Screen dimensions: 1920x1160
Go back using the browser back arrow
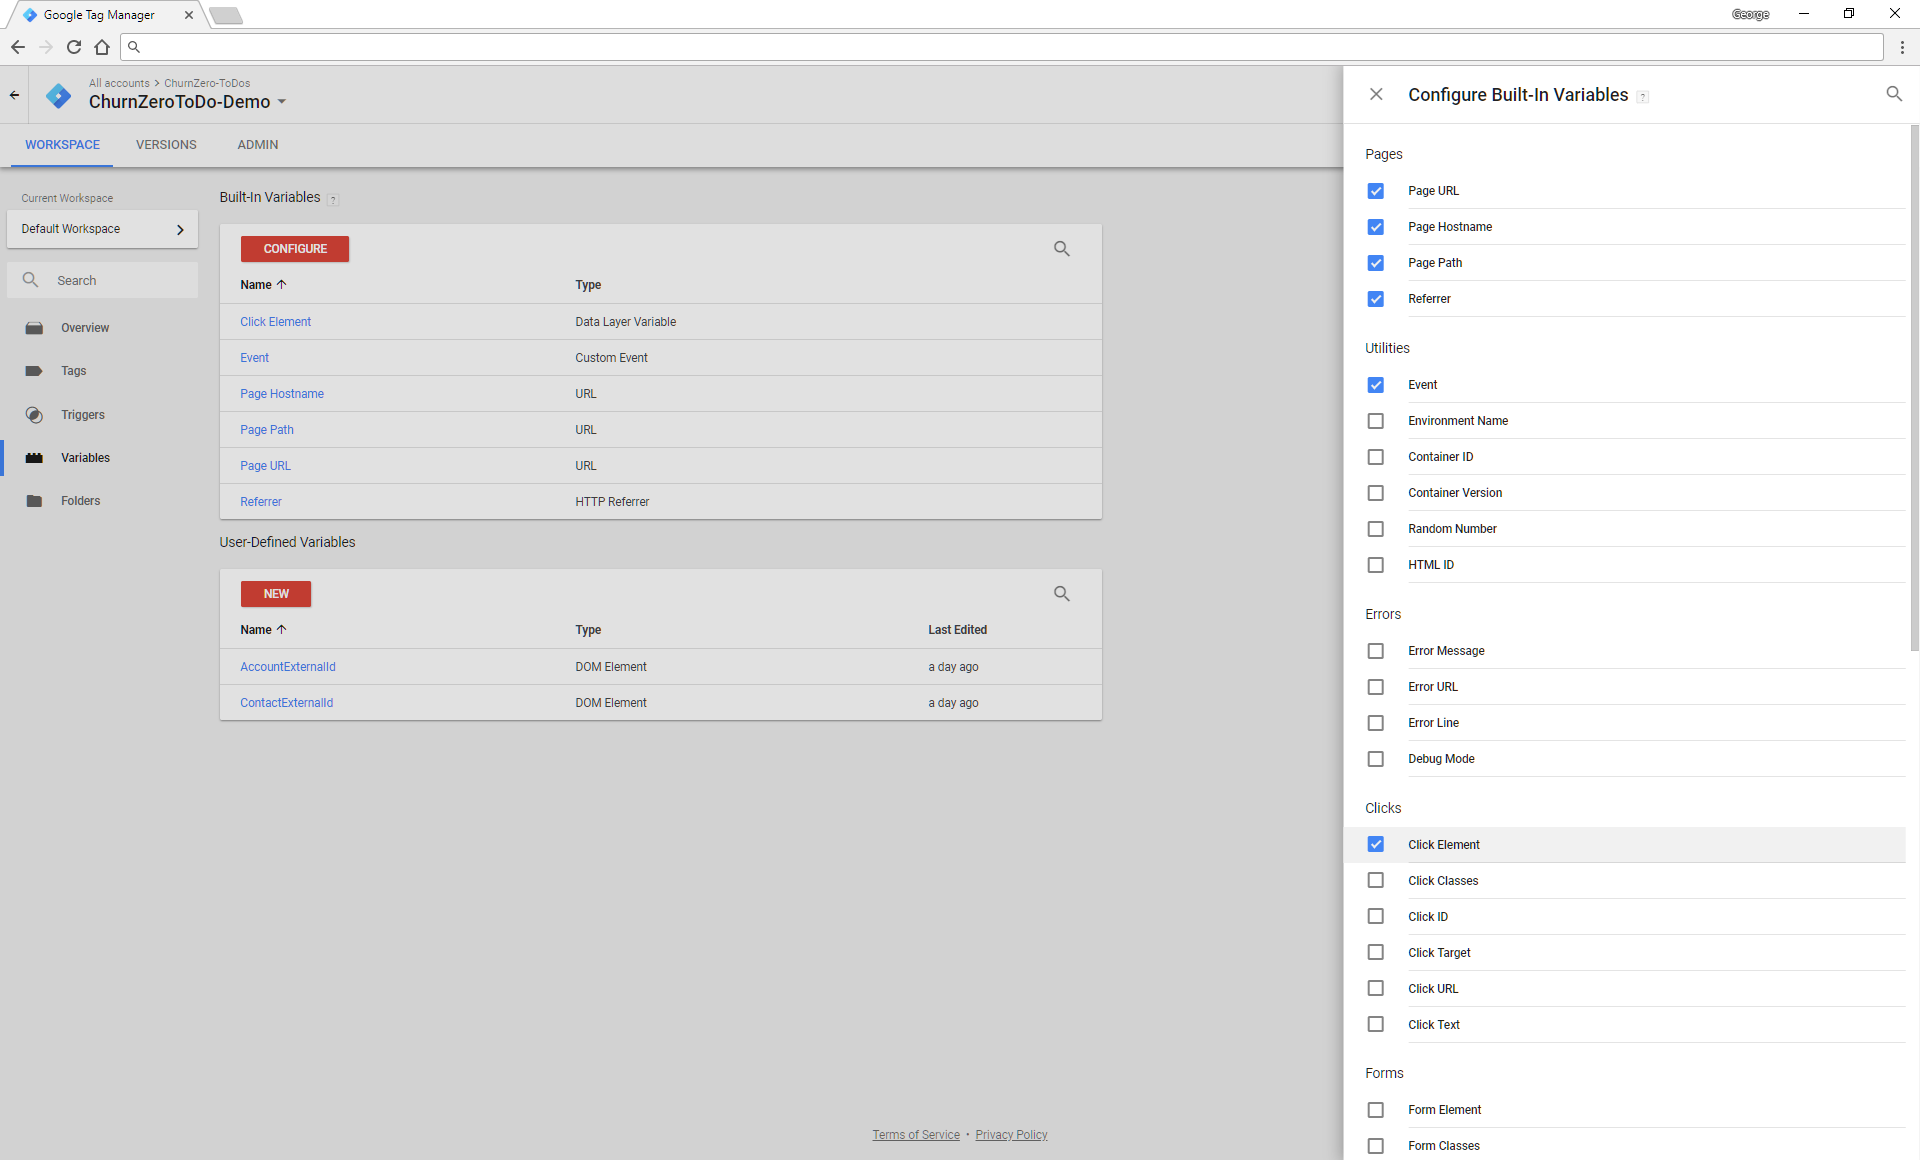18,47
